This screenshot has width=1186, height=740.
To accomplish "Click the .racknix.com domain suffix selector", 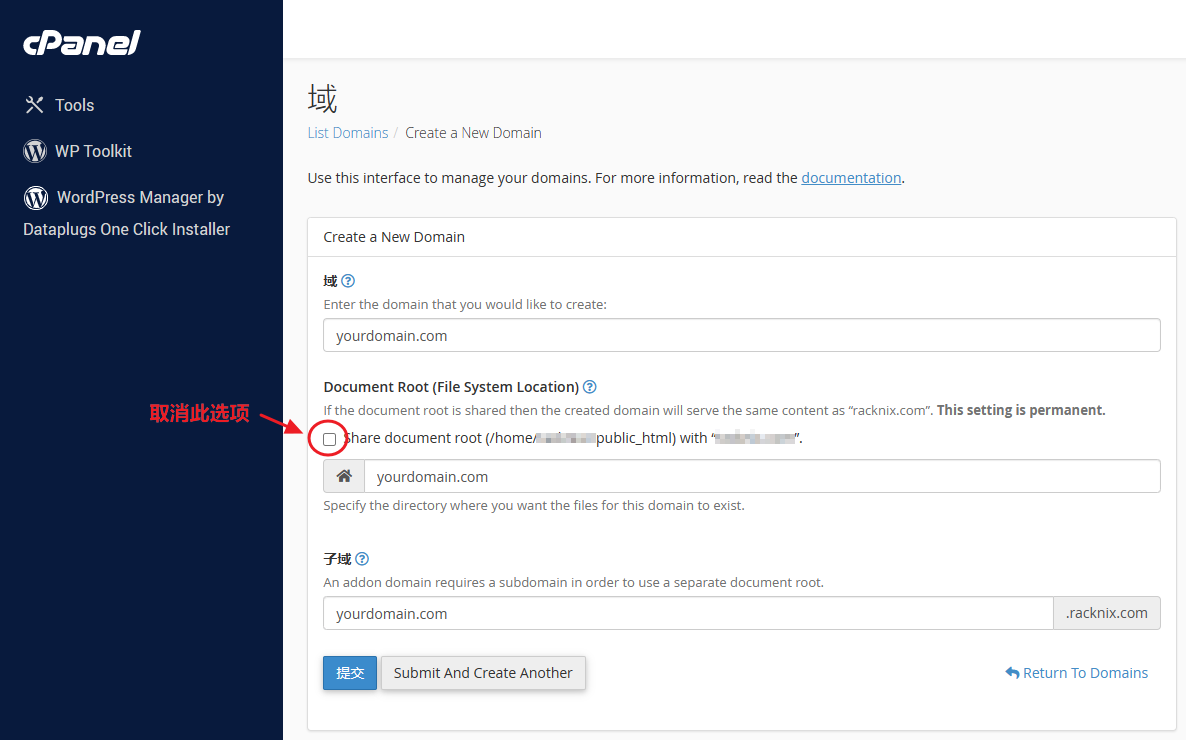I will [x=1106, y=612].
